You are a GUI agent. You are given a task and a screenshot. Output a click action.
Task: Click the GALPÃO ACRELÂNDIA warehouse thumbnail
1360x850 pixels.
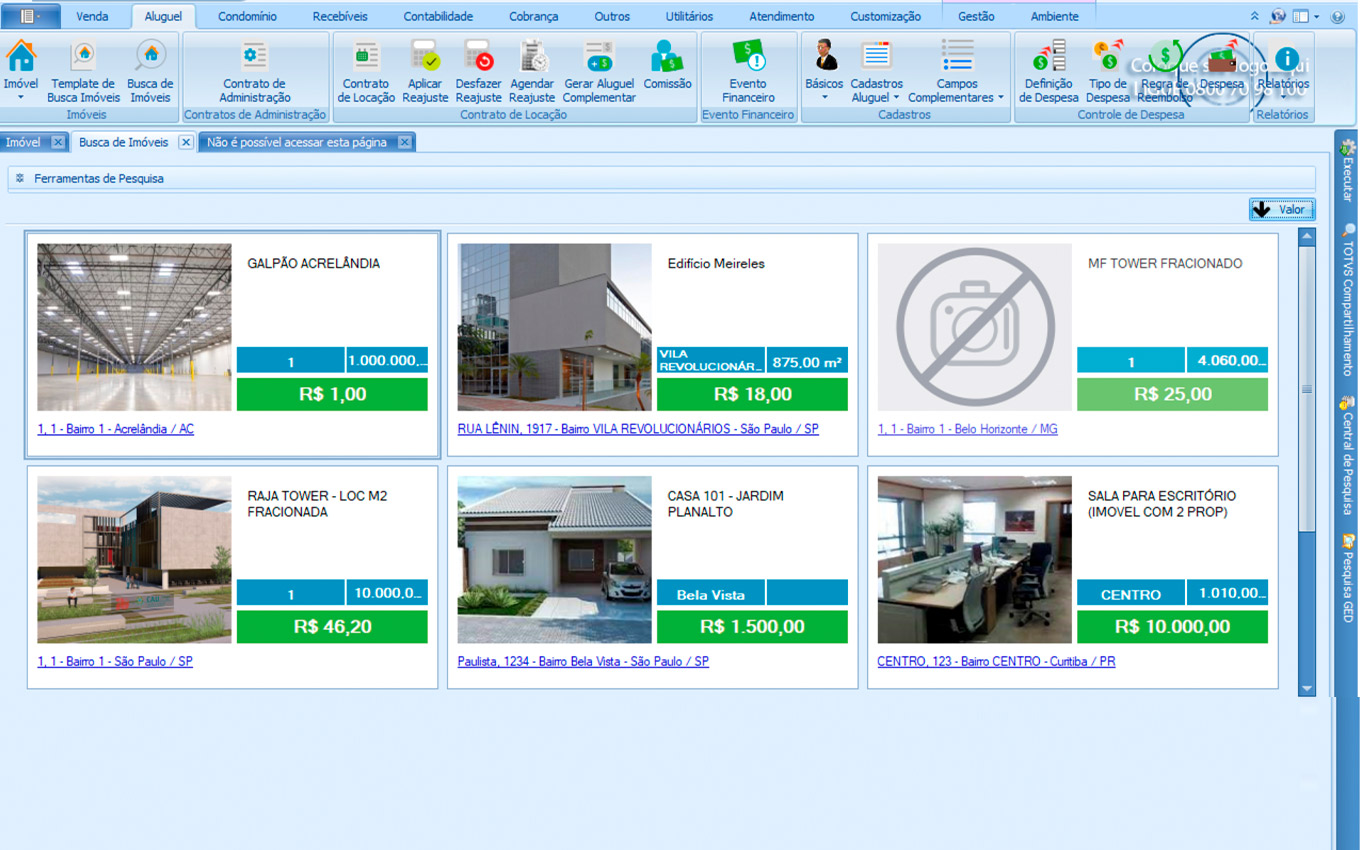coord(134,327)
